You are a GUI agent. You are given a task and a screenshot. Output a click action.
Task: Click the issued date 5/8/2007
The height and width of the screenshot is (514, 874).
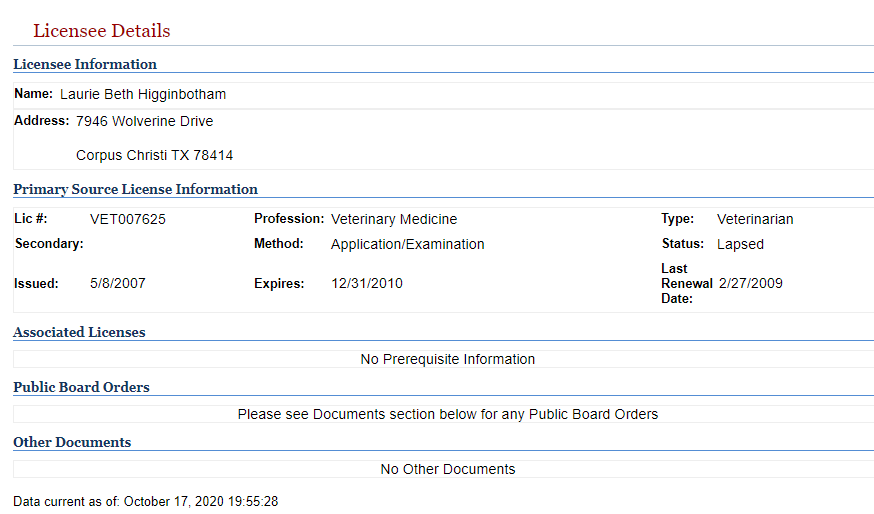(x=118, y=283)
